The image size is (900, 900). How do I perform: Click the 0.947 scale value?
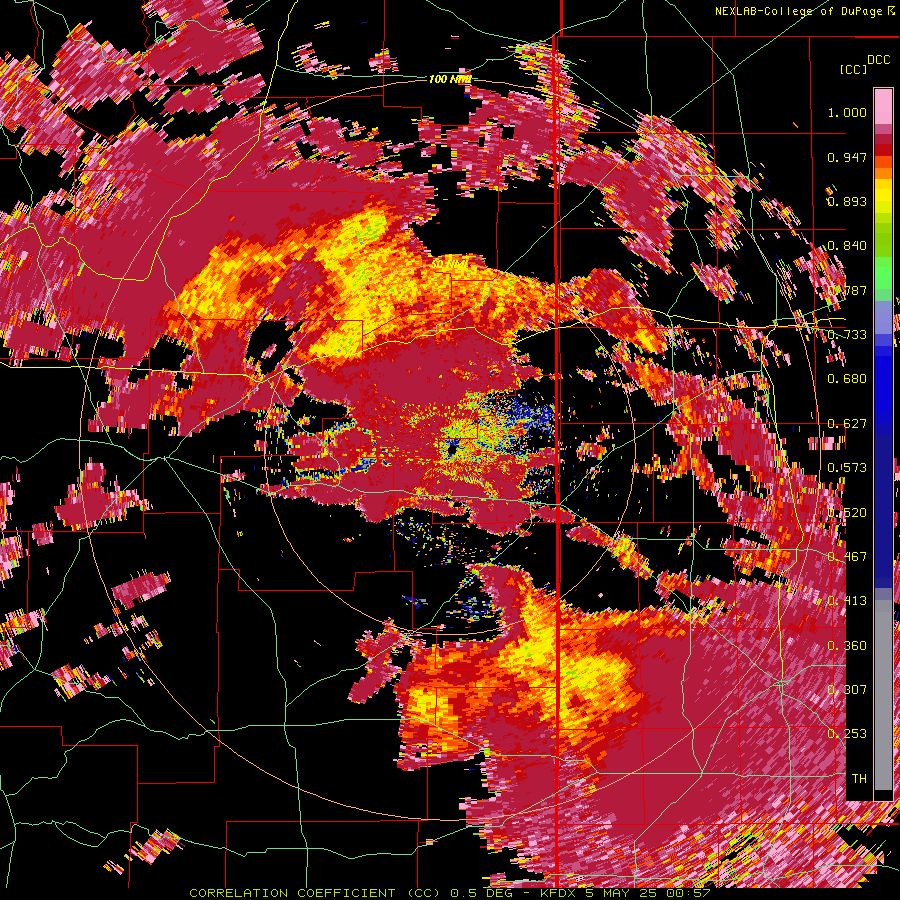(847, 157)
